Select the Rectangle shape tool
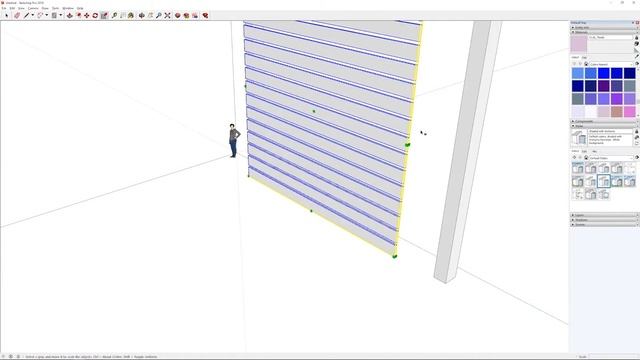Screen dimensions: 640x360 [x=54, y=15]
